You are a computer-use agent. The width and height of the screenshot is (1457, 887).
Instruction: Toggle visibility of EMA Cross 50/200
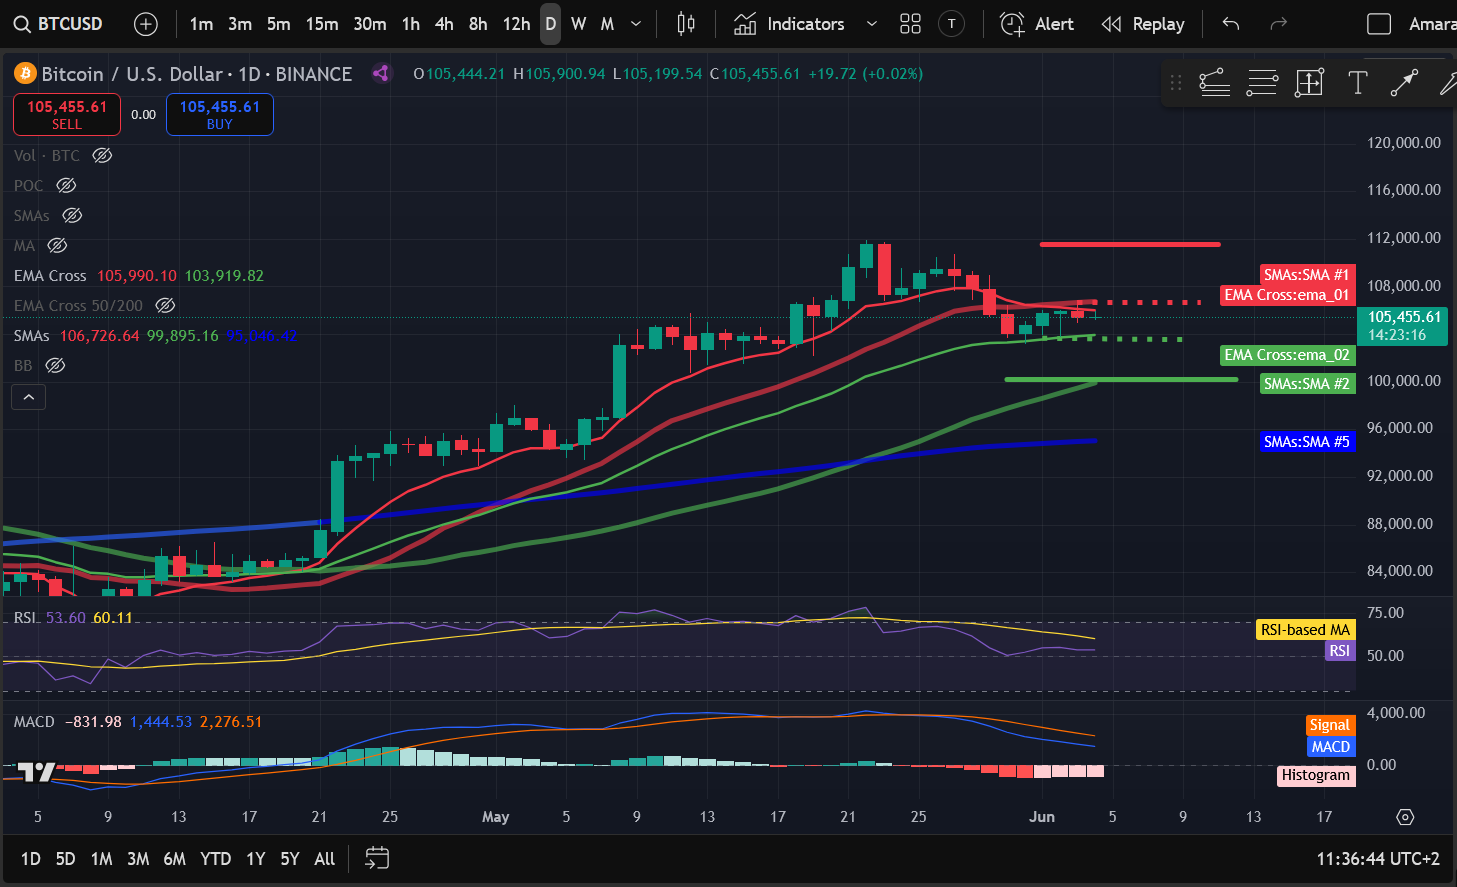point(165,306)
